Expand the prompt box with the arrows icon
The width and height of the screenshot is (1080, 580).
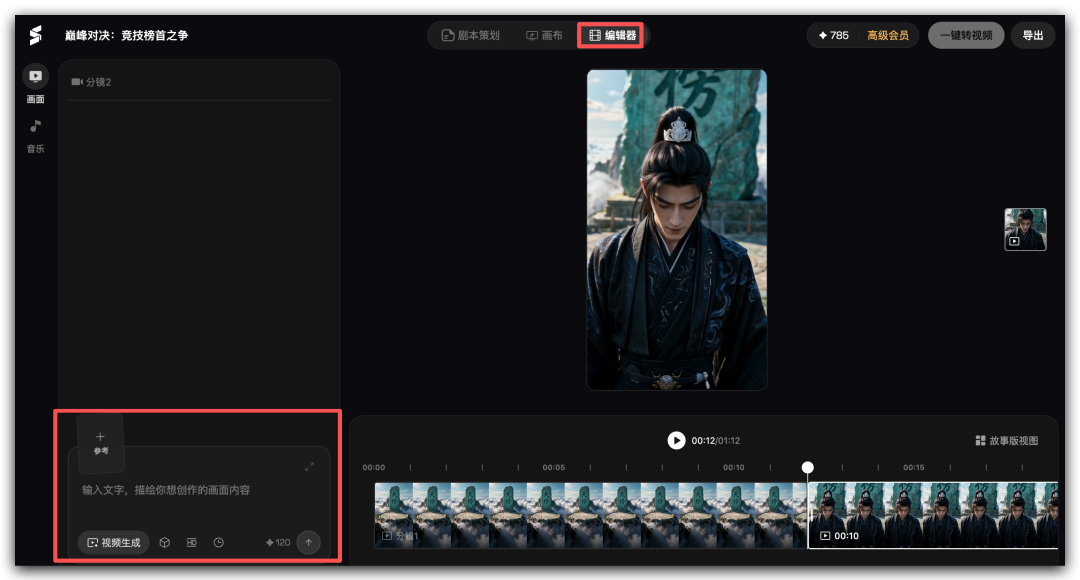pyautogui.click(x=309, y=466)
